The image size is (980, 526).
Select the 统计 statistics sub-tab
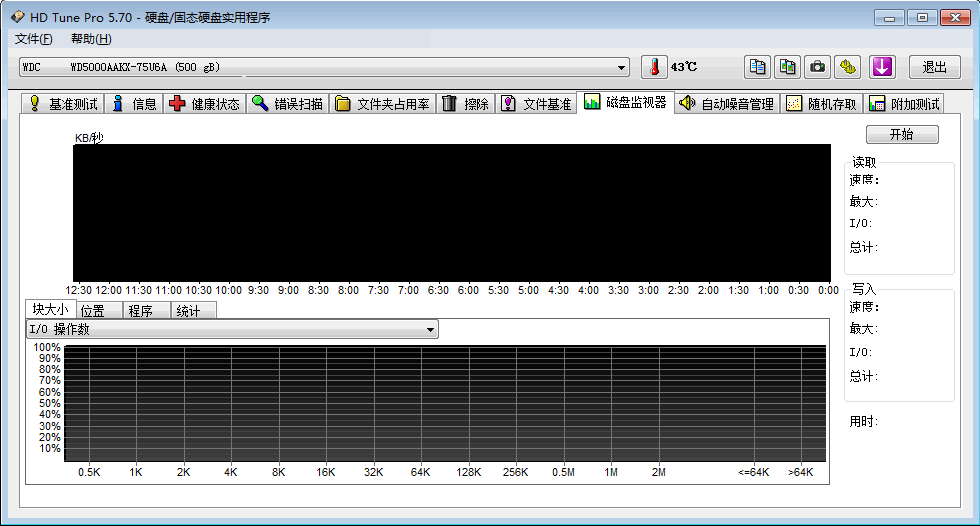pyautogui.click(x=189, y=311)
